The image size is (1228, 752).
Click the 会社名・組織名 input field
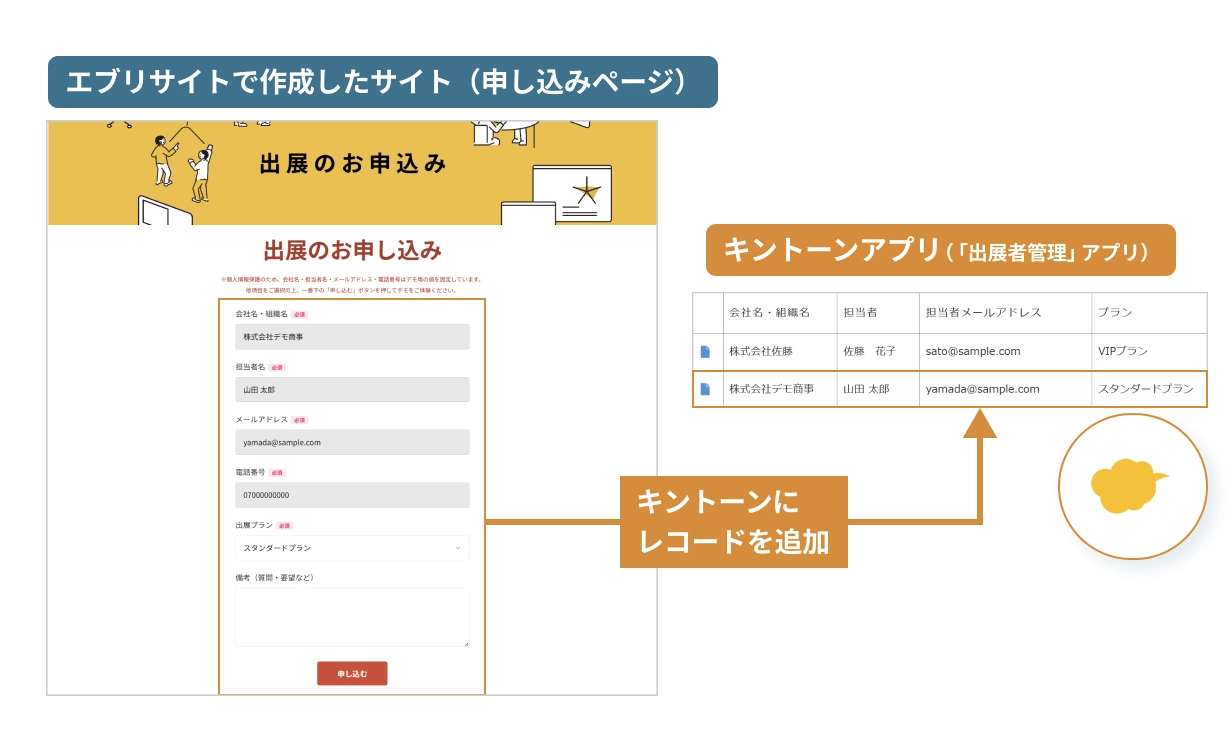coord(352,337)
